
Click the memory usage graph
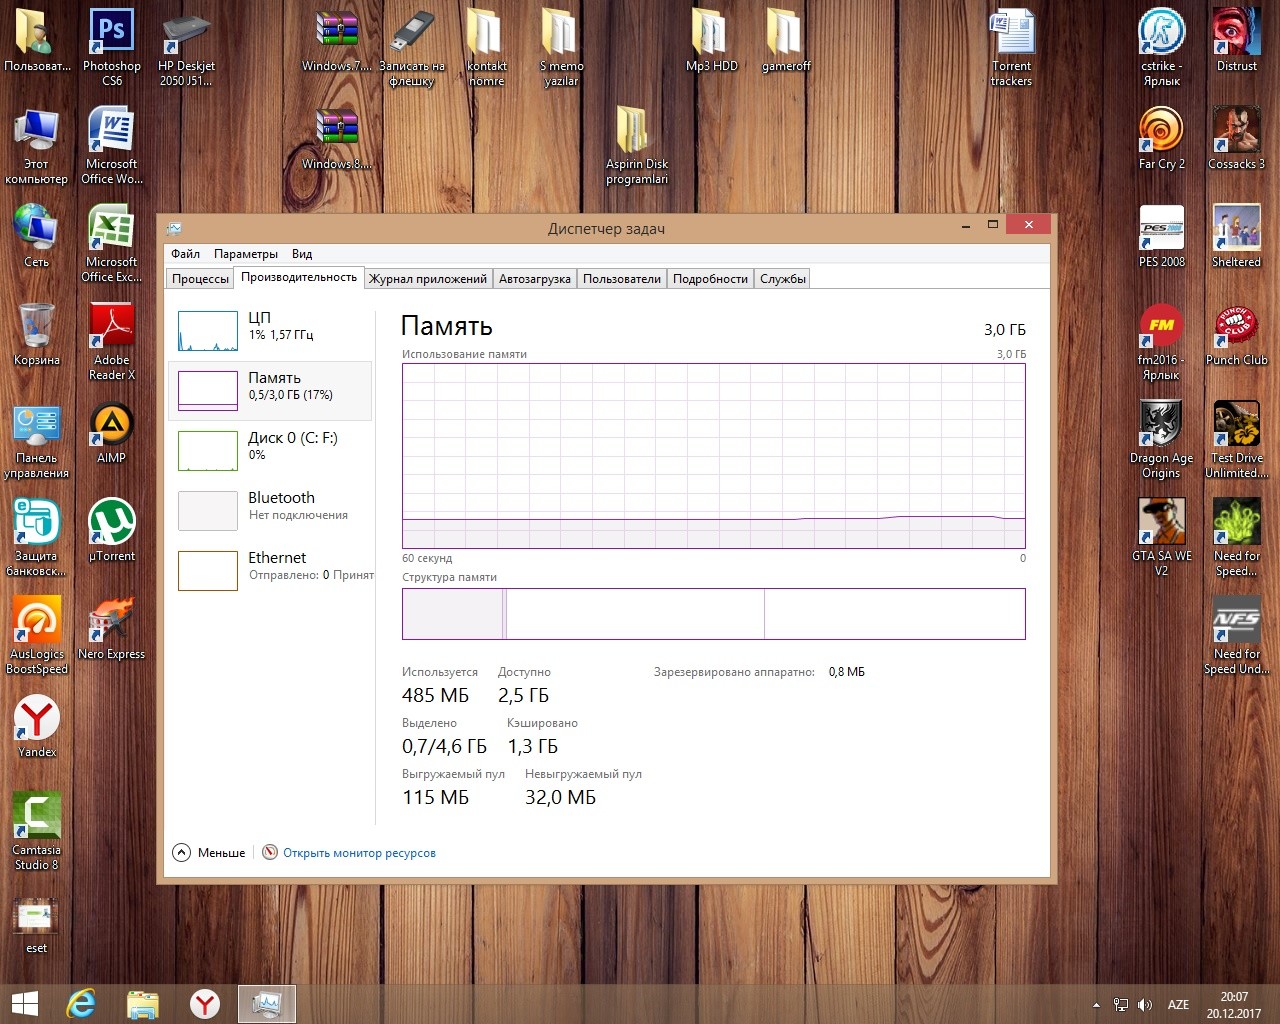point(713,456)
